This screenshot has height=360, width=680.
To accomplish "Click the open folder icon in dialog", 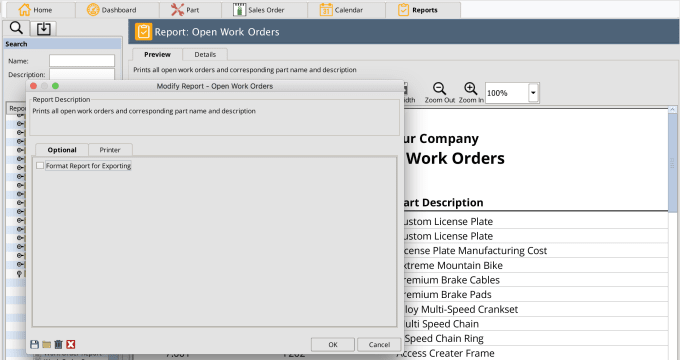I will point(46,344).
